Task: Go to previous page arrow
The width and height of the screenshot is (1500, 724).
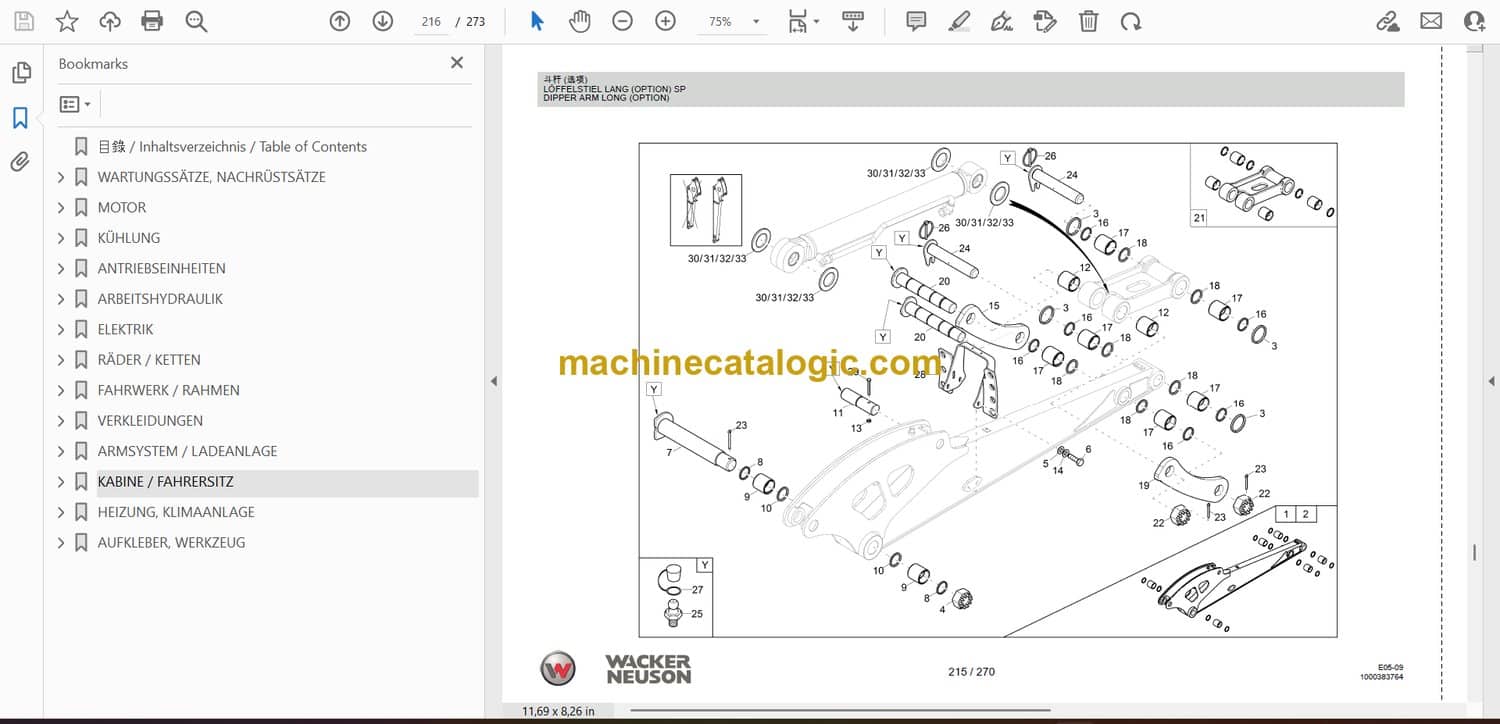Action: 340,21
